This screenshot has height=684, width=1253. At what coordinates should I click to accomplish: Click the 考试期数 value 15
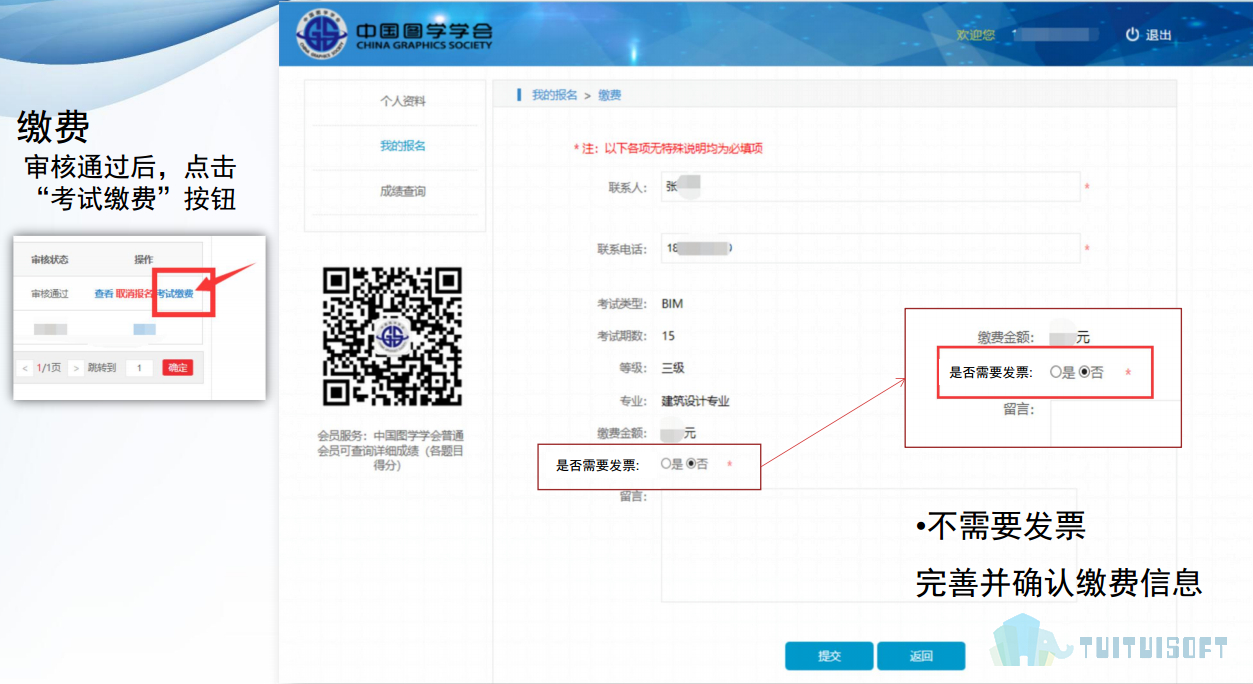click(668, 336)
